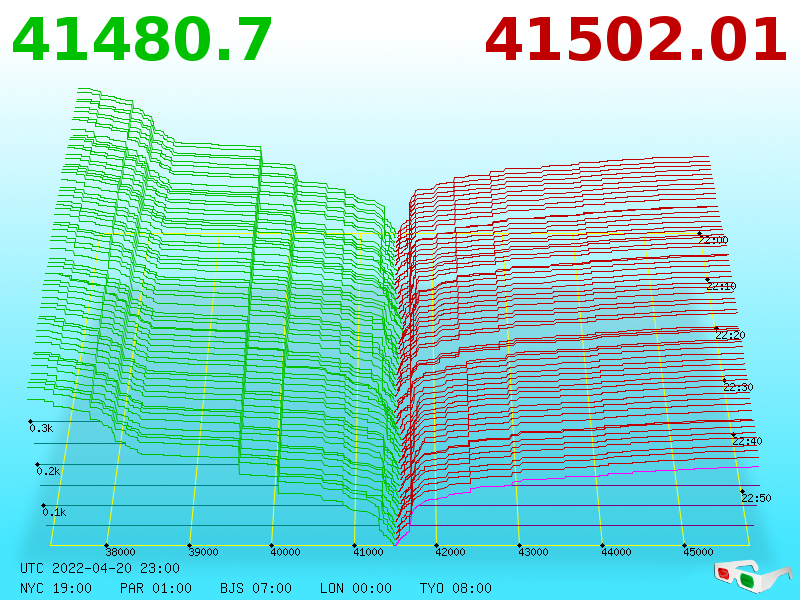Click the 41000 price axis label

point(368,552)
